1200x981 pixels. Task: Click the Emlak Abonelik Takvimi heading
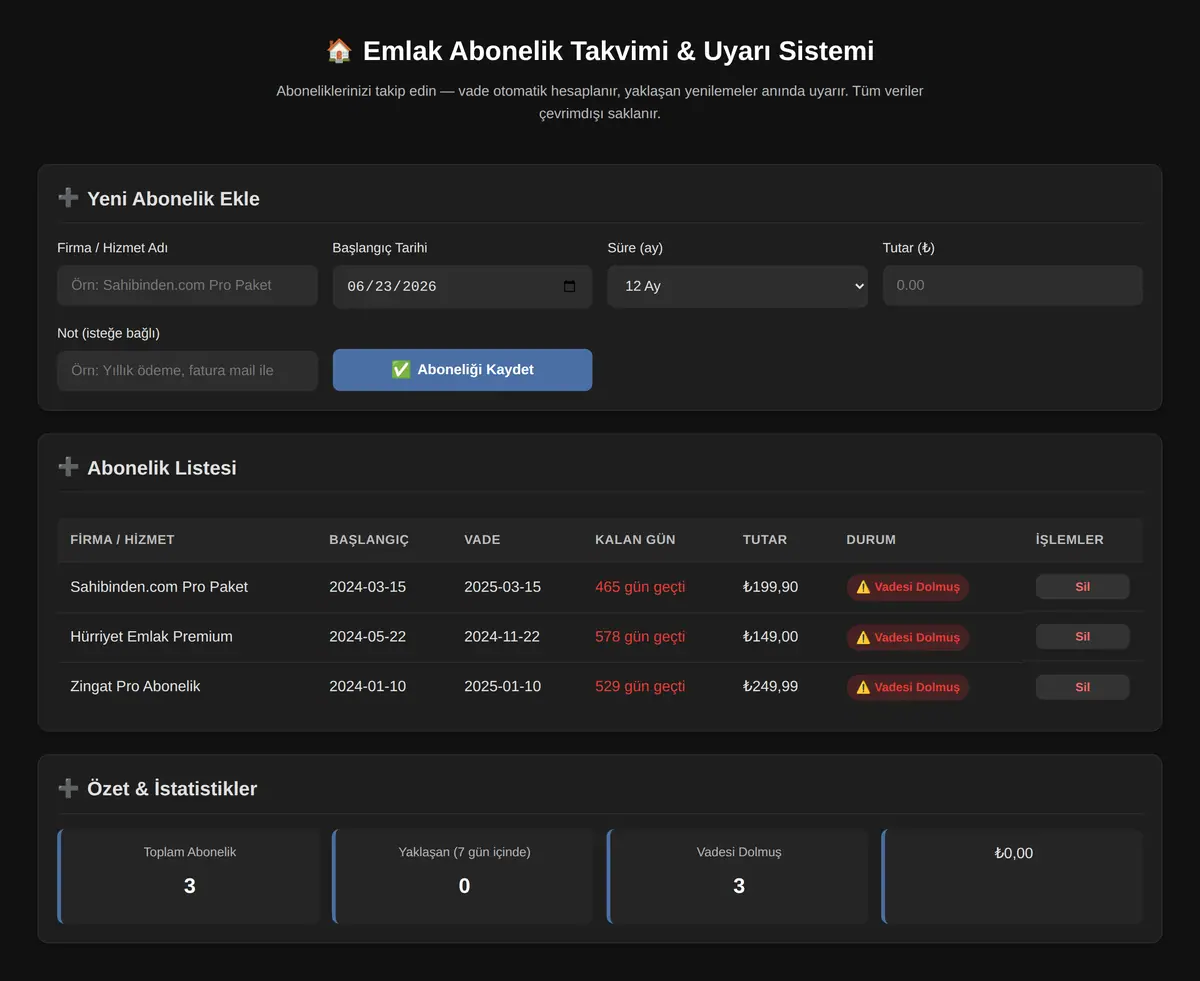(x=600, y=51)
